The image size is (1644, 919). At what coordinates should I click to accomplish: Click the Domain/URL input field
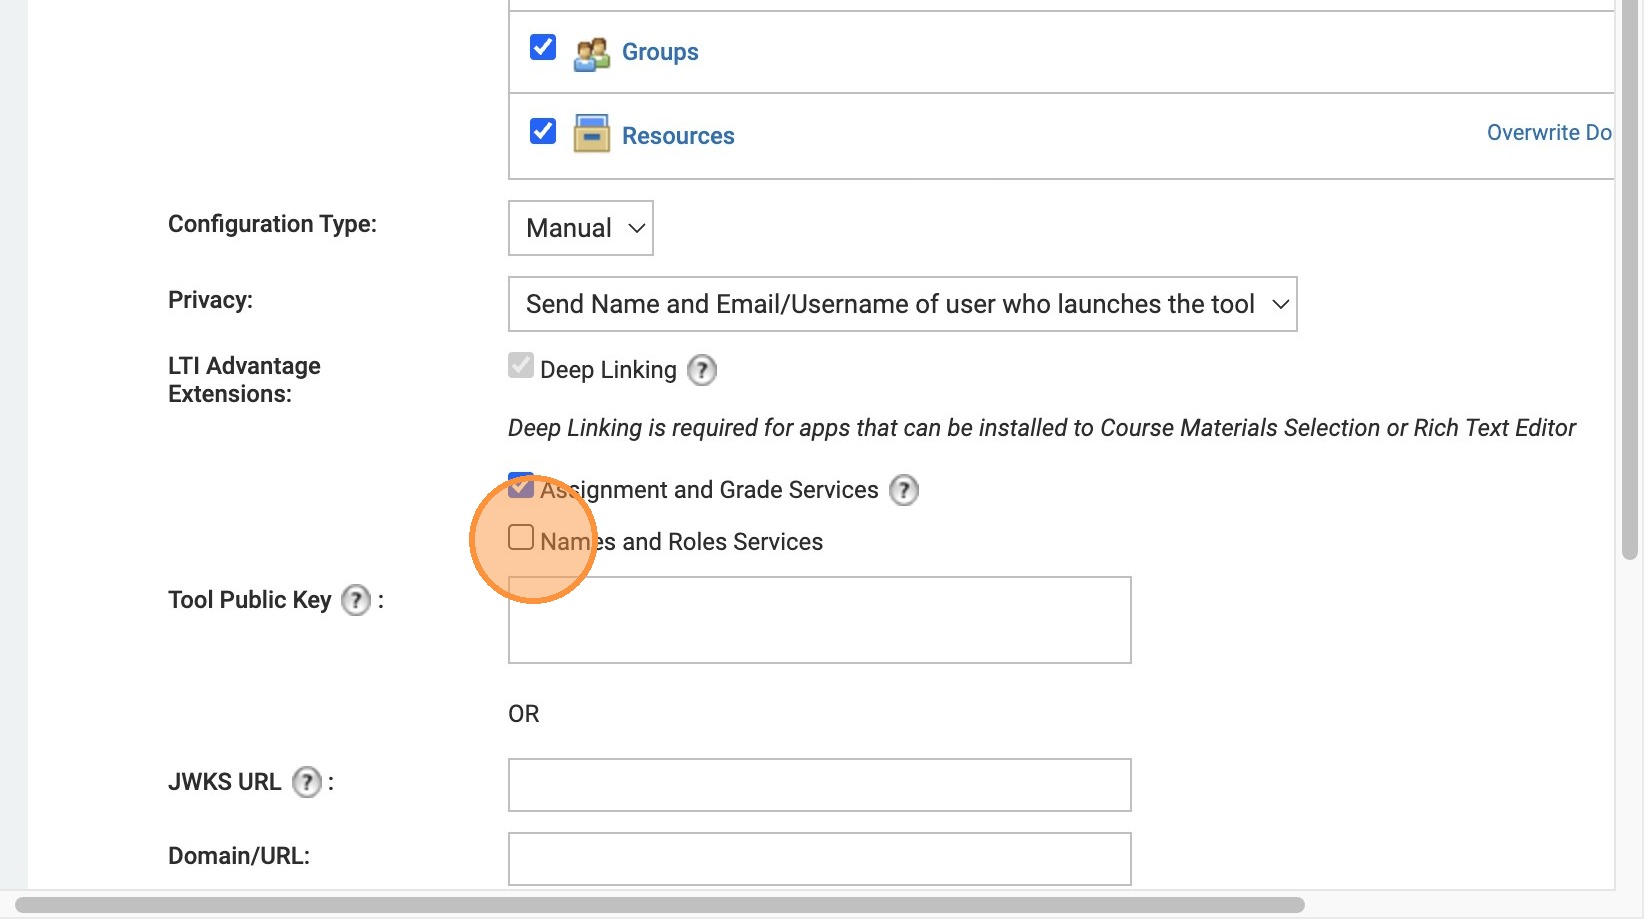(819, 859)
